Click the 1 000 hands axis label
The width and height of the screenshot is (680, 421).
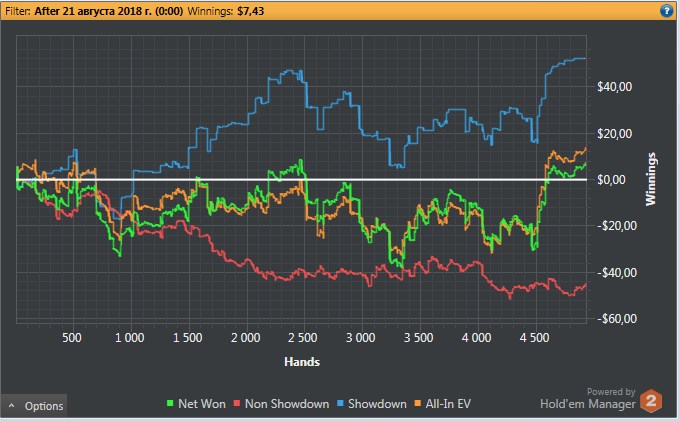[130, 338]
